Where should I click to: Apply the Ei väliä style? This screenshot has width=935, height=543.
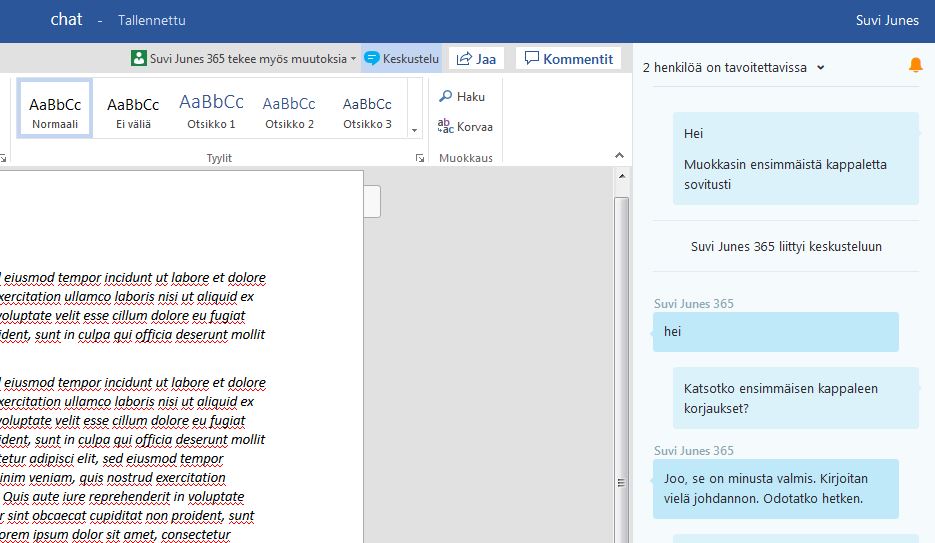click(x=133, y=109)
